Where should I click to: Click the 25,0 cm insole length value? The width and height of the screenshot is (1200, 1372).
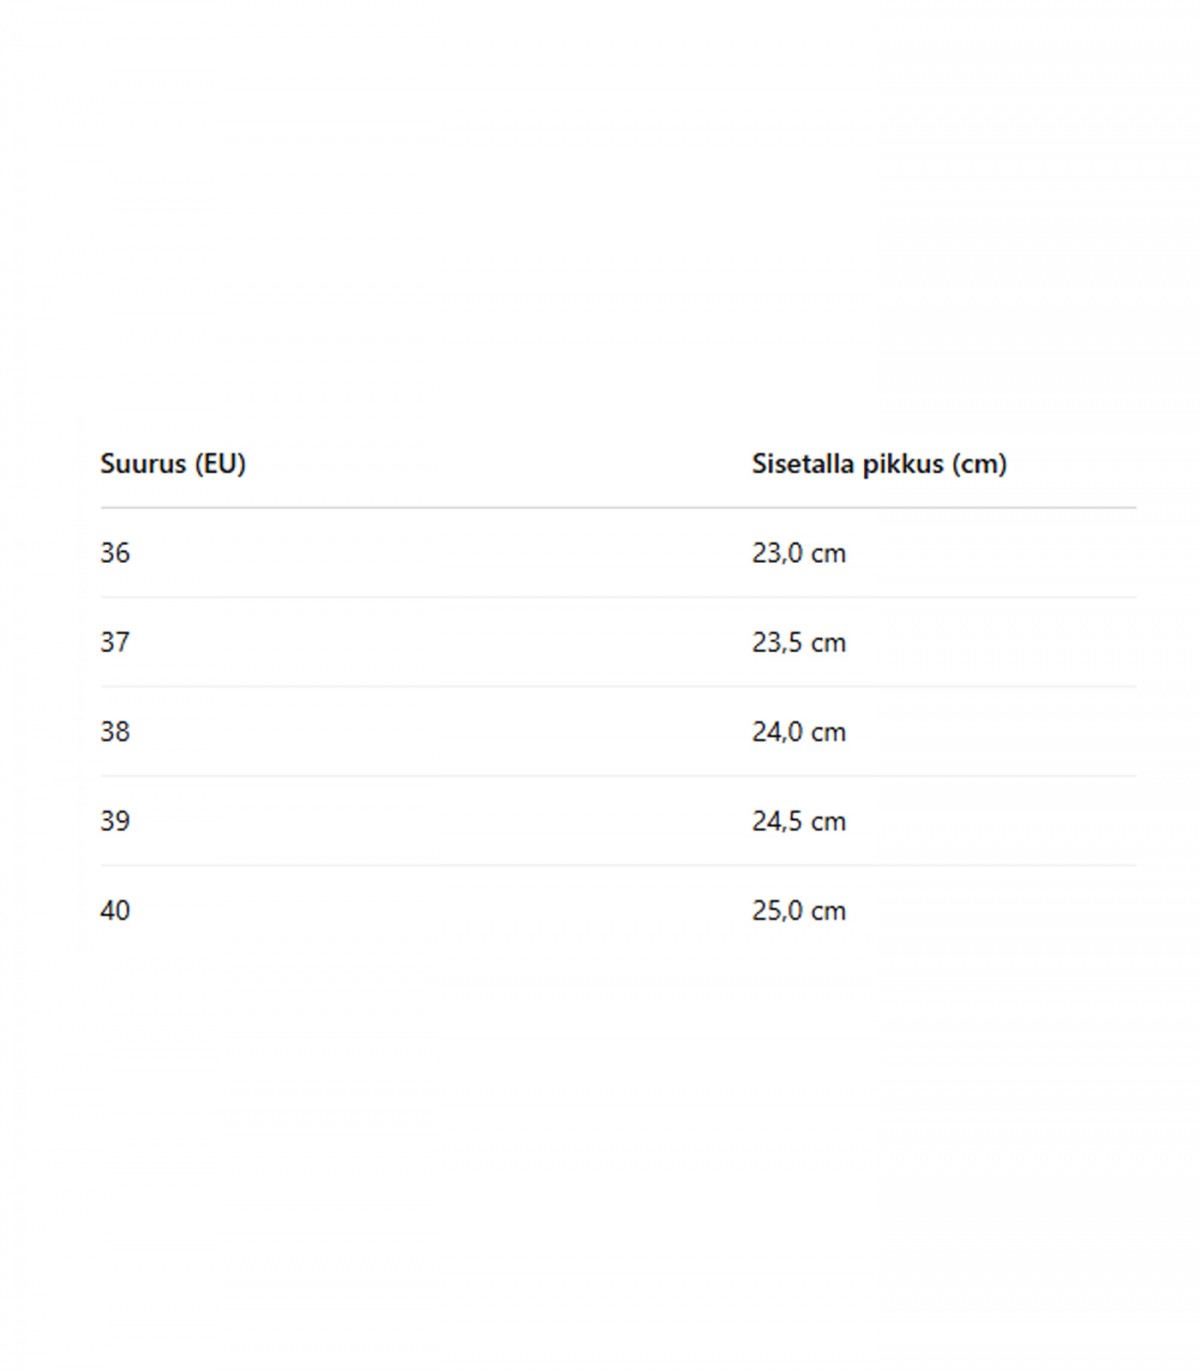[x=799, y=911]
